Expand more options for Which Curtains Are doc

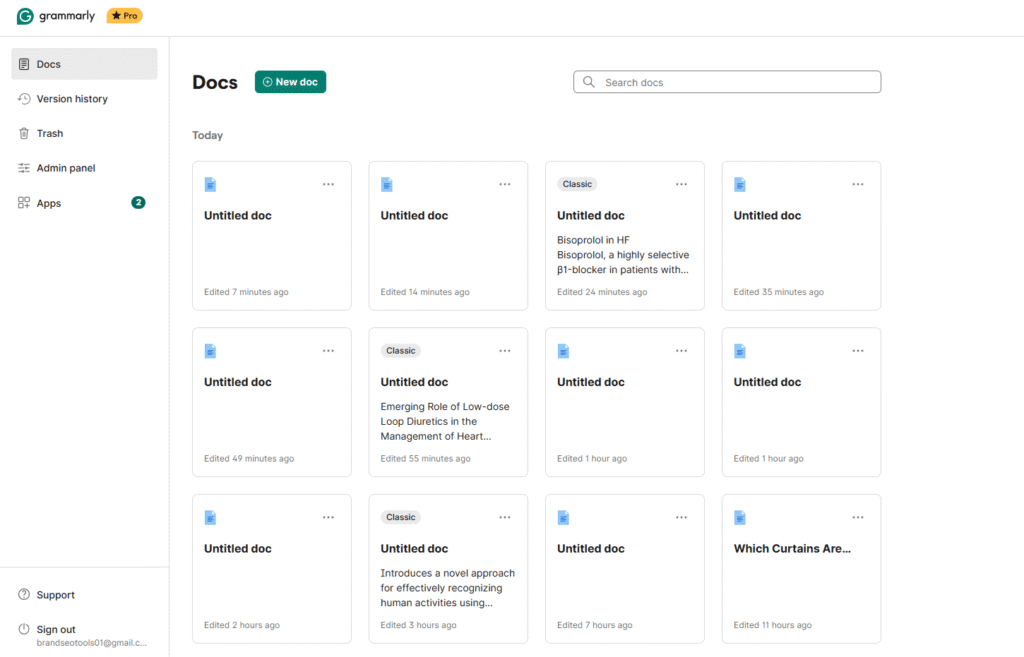coord(857,517)
